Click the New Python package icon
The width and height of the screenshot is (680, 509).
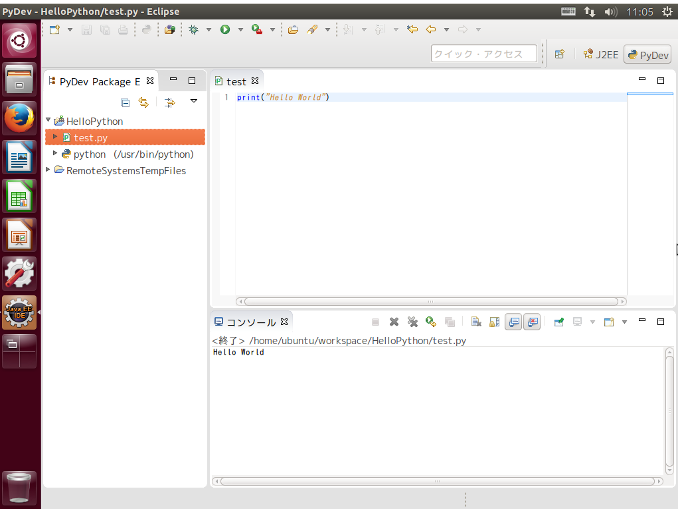tap(170, 29)
